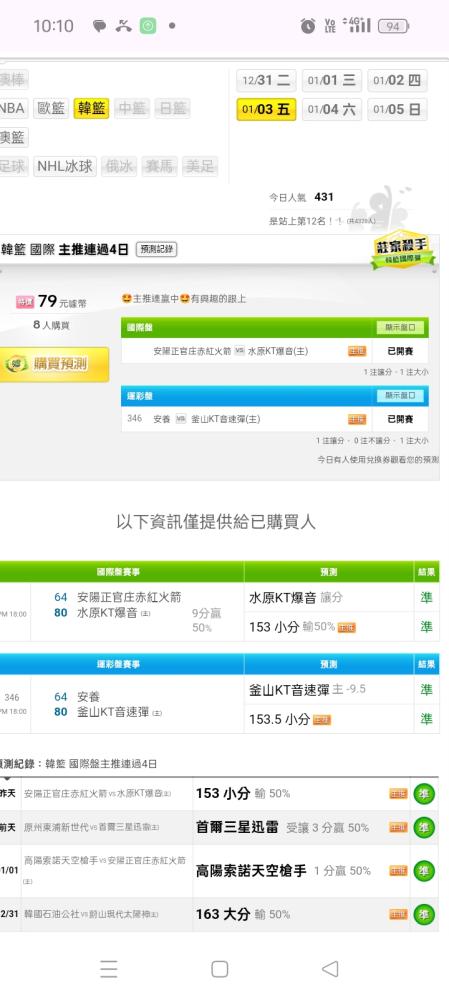Click the 購買預測 button
Screen dimensions: 449x1000
[54, 364]
